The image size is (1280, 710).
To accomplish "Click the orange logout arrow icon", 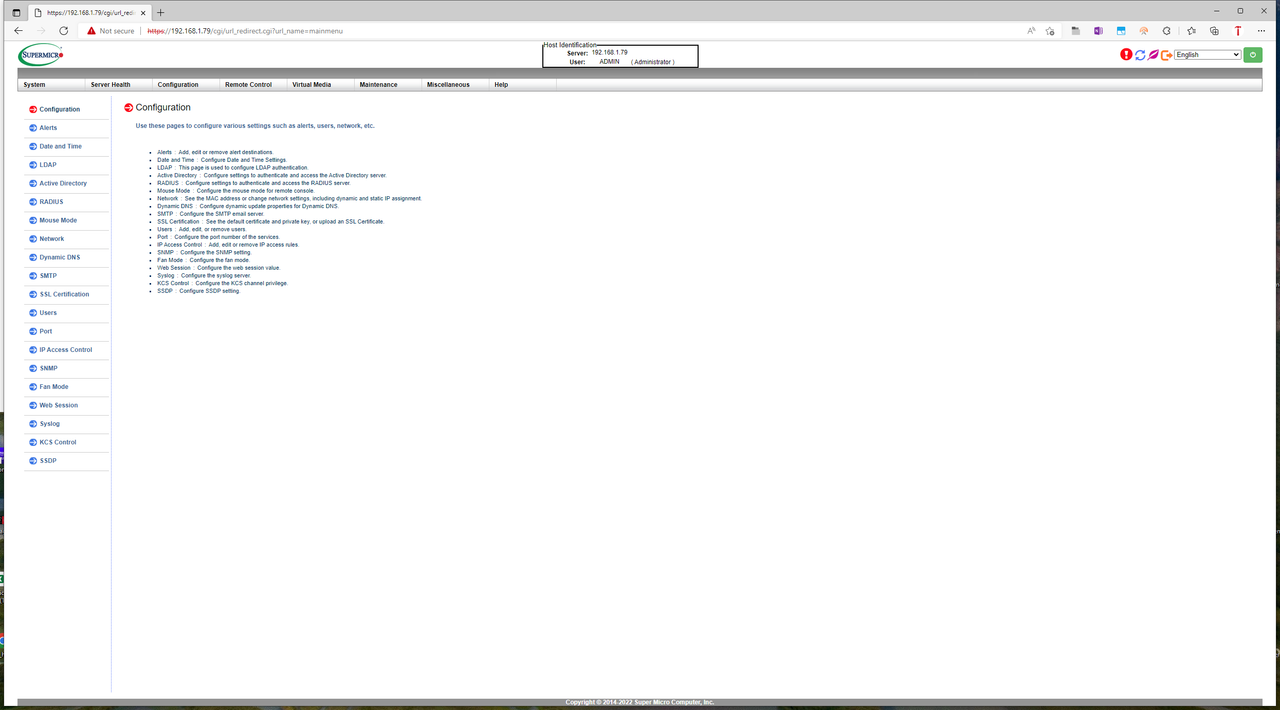I will point(1166,55).
